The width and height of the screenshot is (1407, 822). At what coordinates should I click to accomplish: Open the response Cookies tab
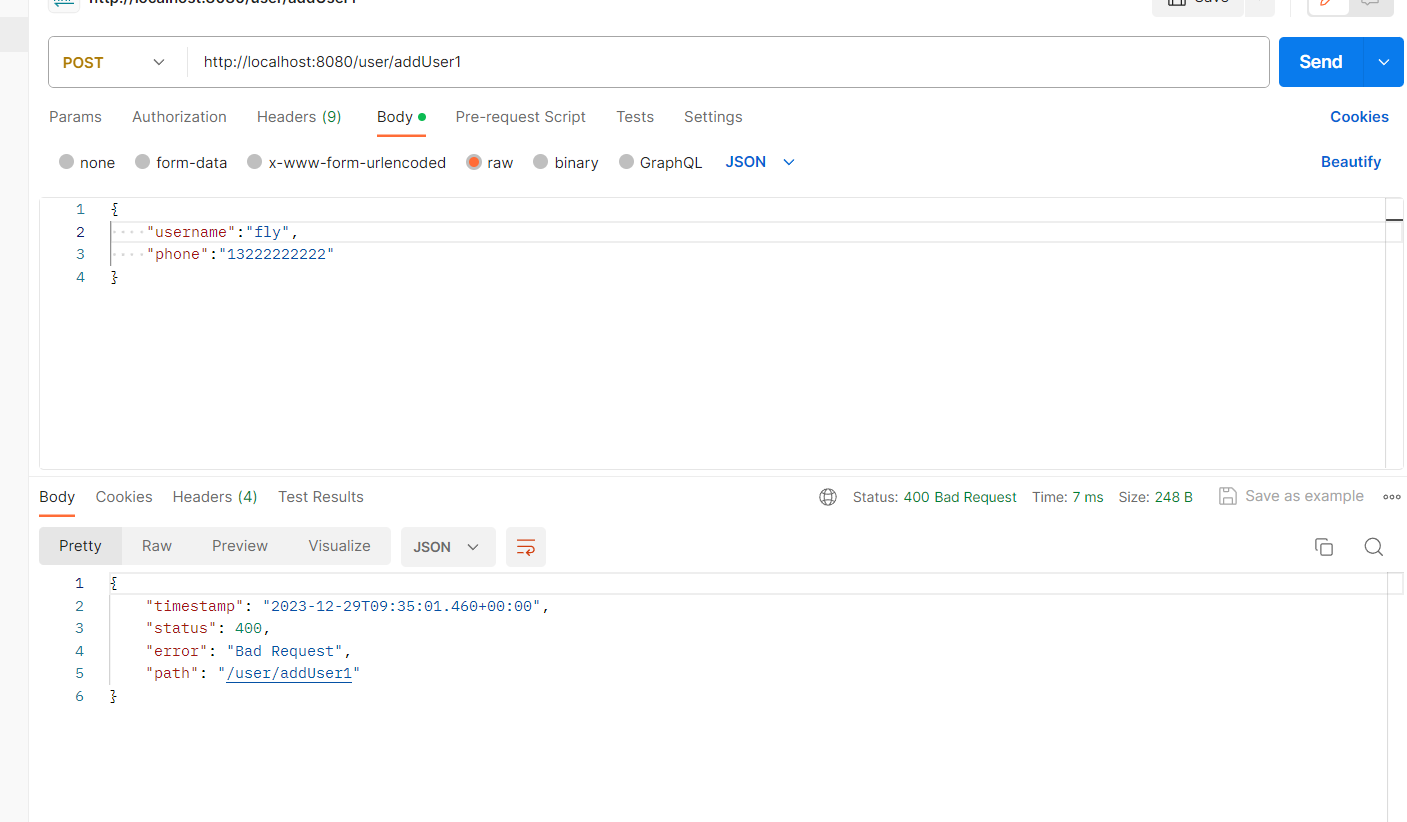click(124, 497)
